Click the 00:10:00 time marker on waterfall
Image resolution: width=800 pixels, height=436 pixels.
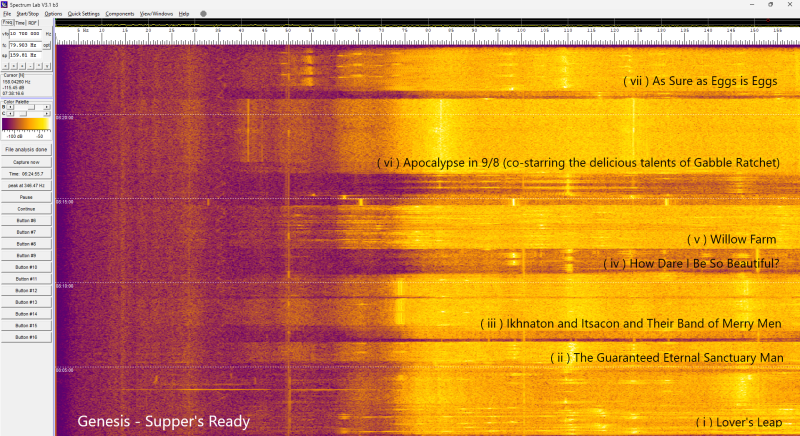(x=65, y=286)
